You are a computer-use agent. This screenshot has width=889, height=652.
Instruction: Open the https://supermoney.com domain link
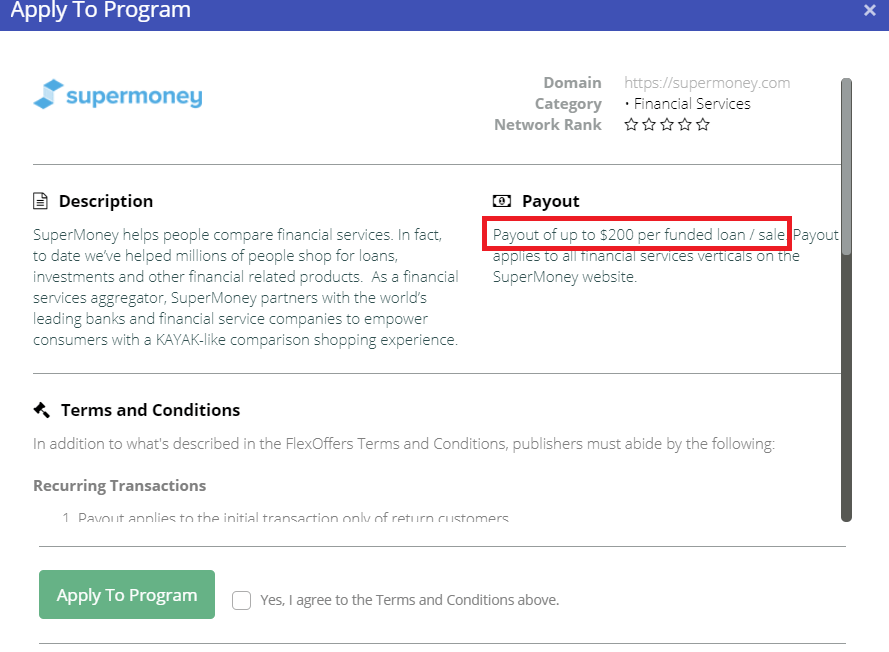pyautogui.click(x=707, y=83)
